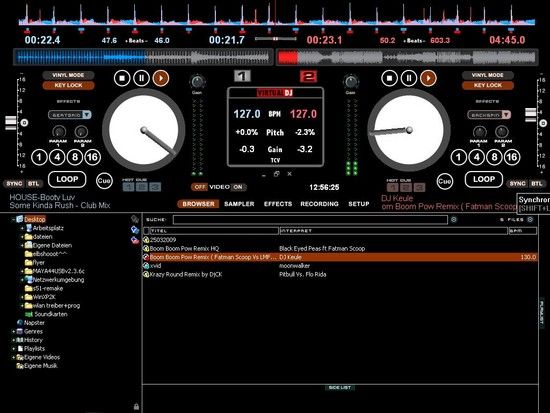Start playing the left deck

[161, 78]
